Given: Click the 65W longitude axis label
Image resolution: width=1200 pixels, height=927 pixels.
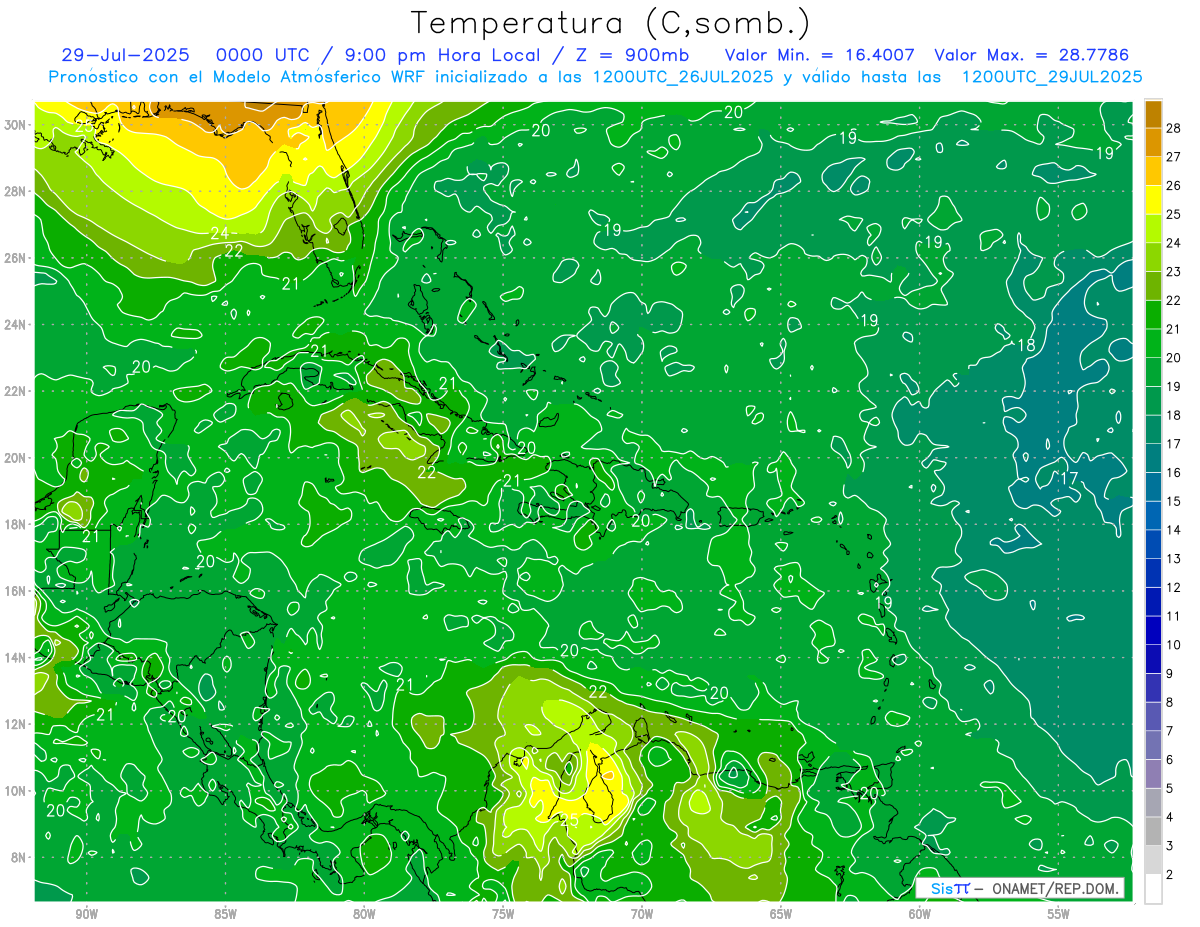Looking at the screenshot, I should [781, 915].
